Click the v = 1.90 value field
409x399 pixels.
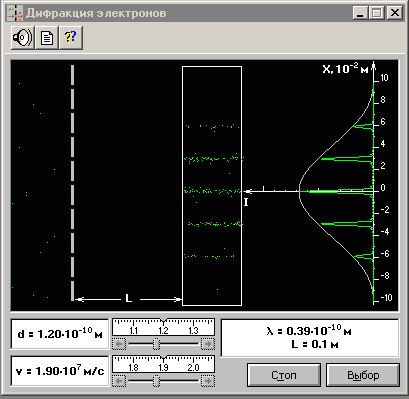coord(60,371)
